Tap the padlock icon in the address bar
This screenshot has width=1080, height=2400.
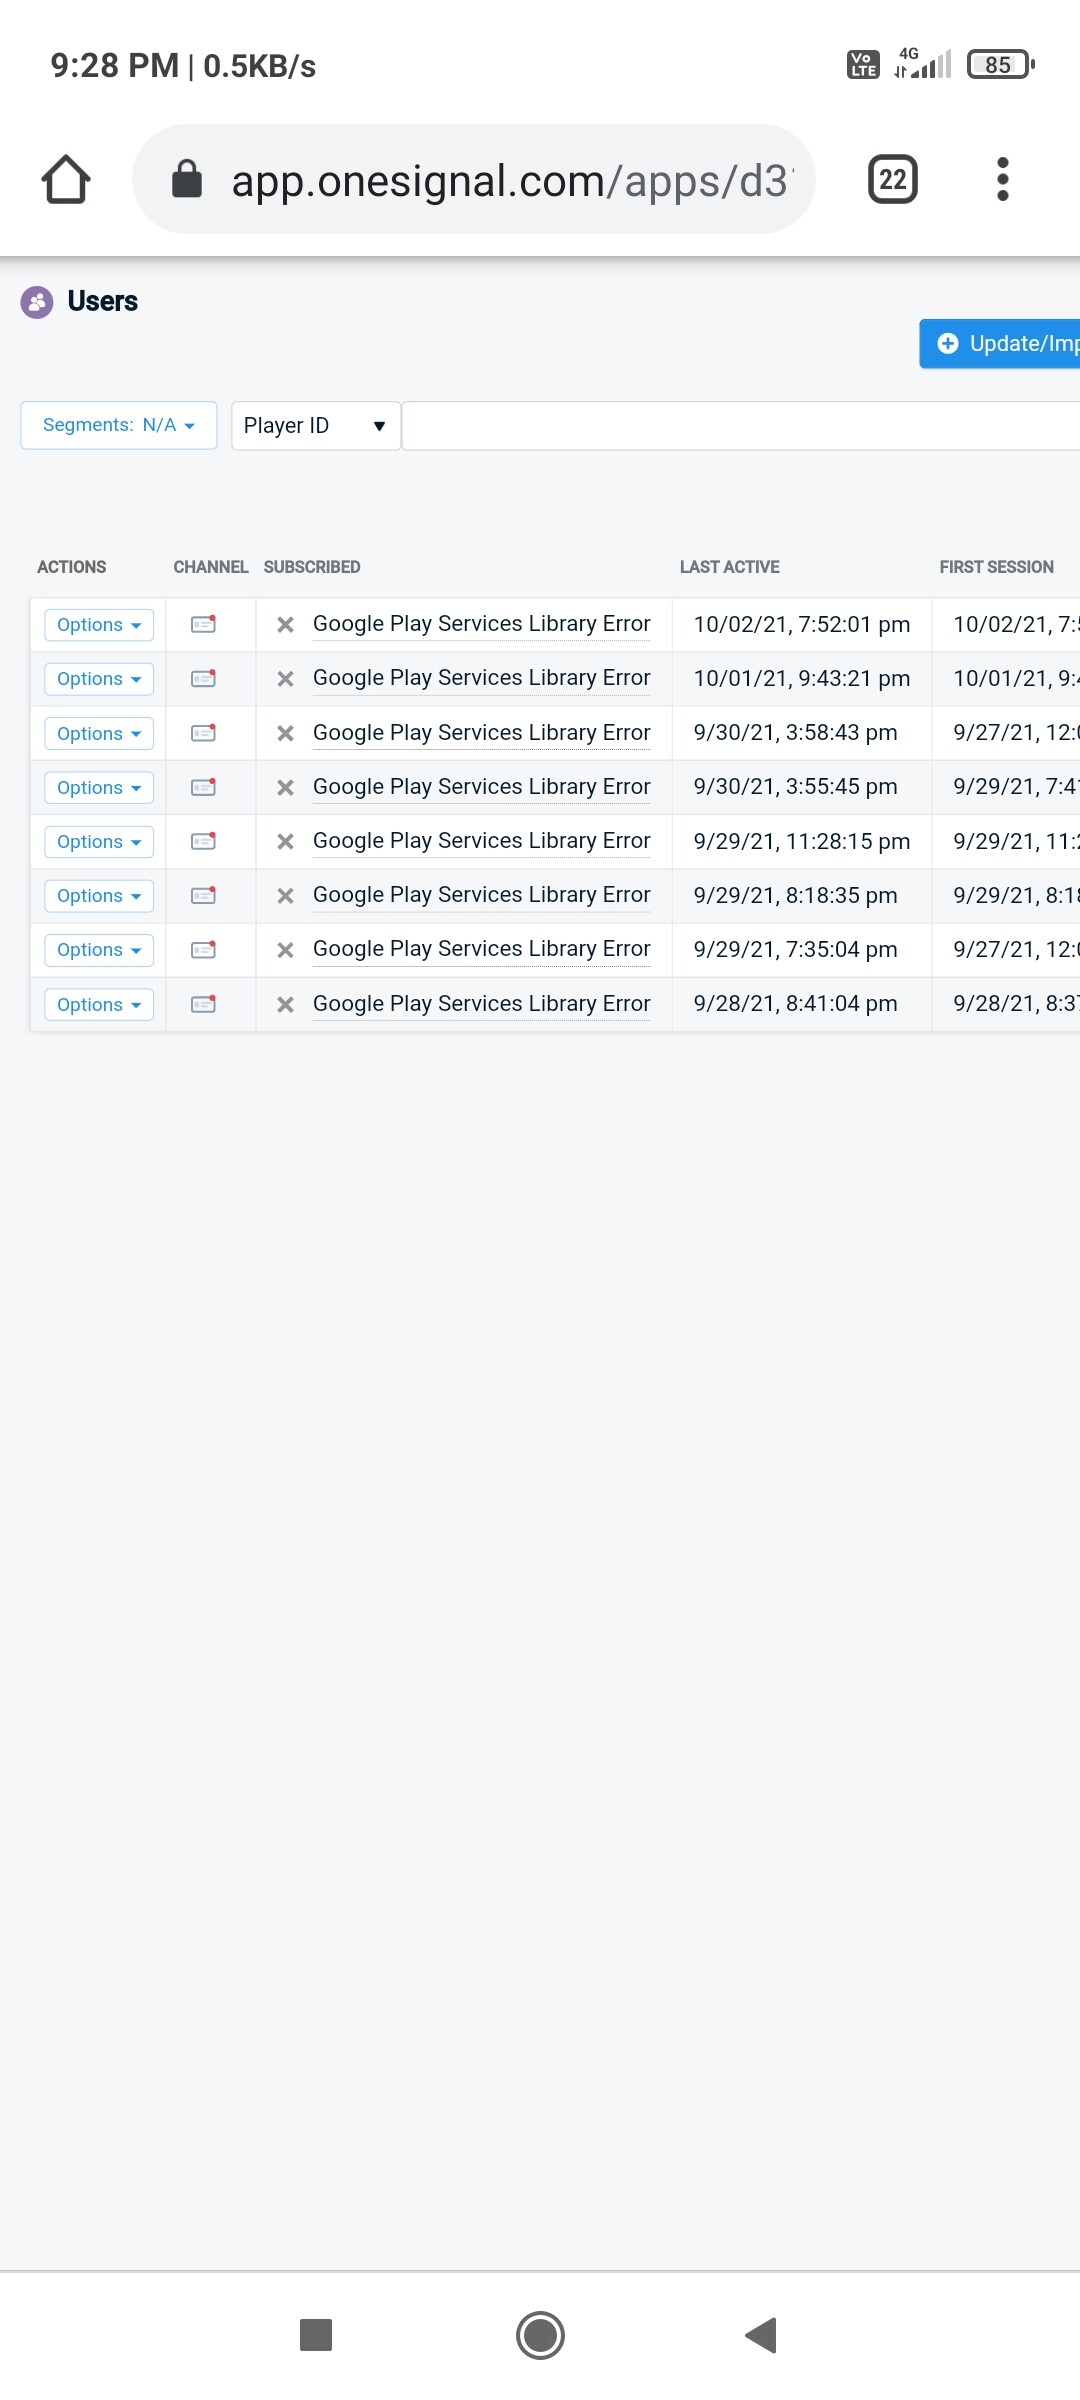[x=187, y=179]
